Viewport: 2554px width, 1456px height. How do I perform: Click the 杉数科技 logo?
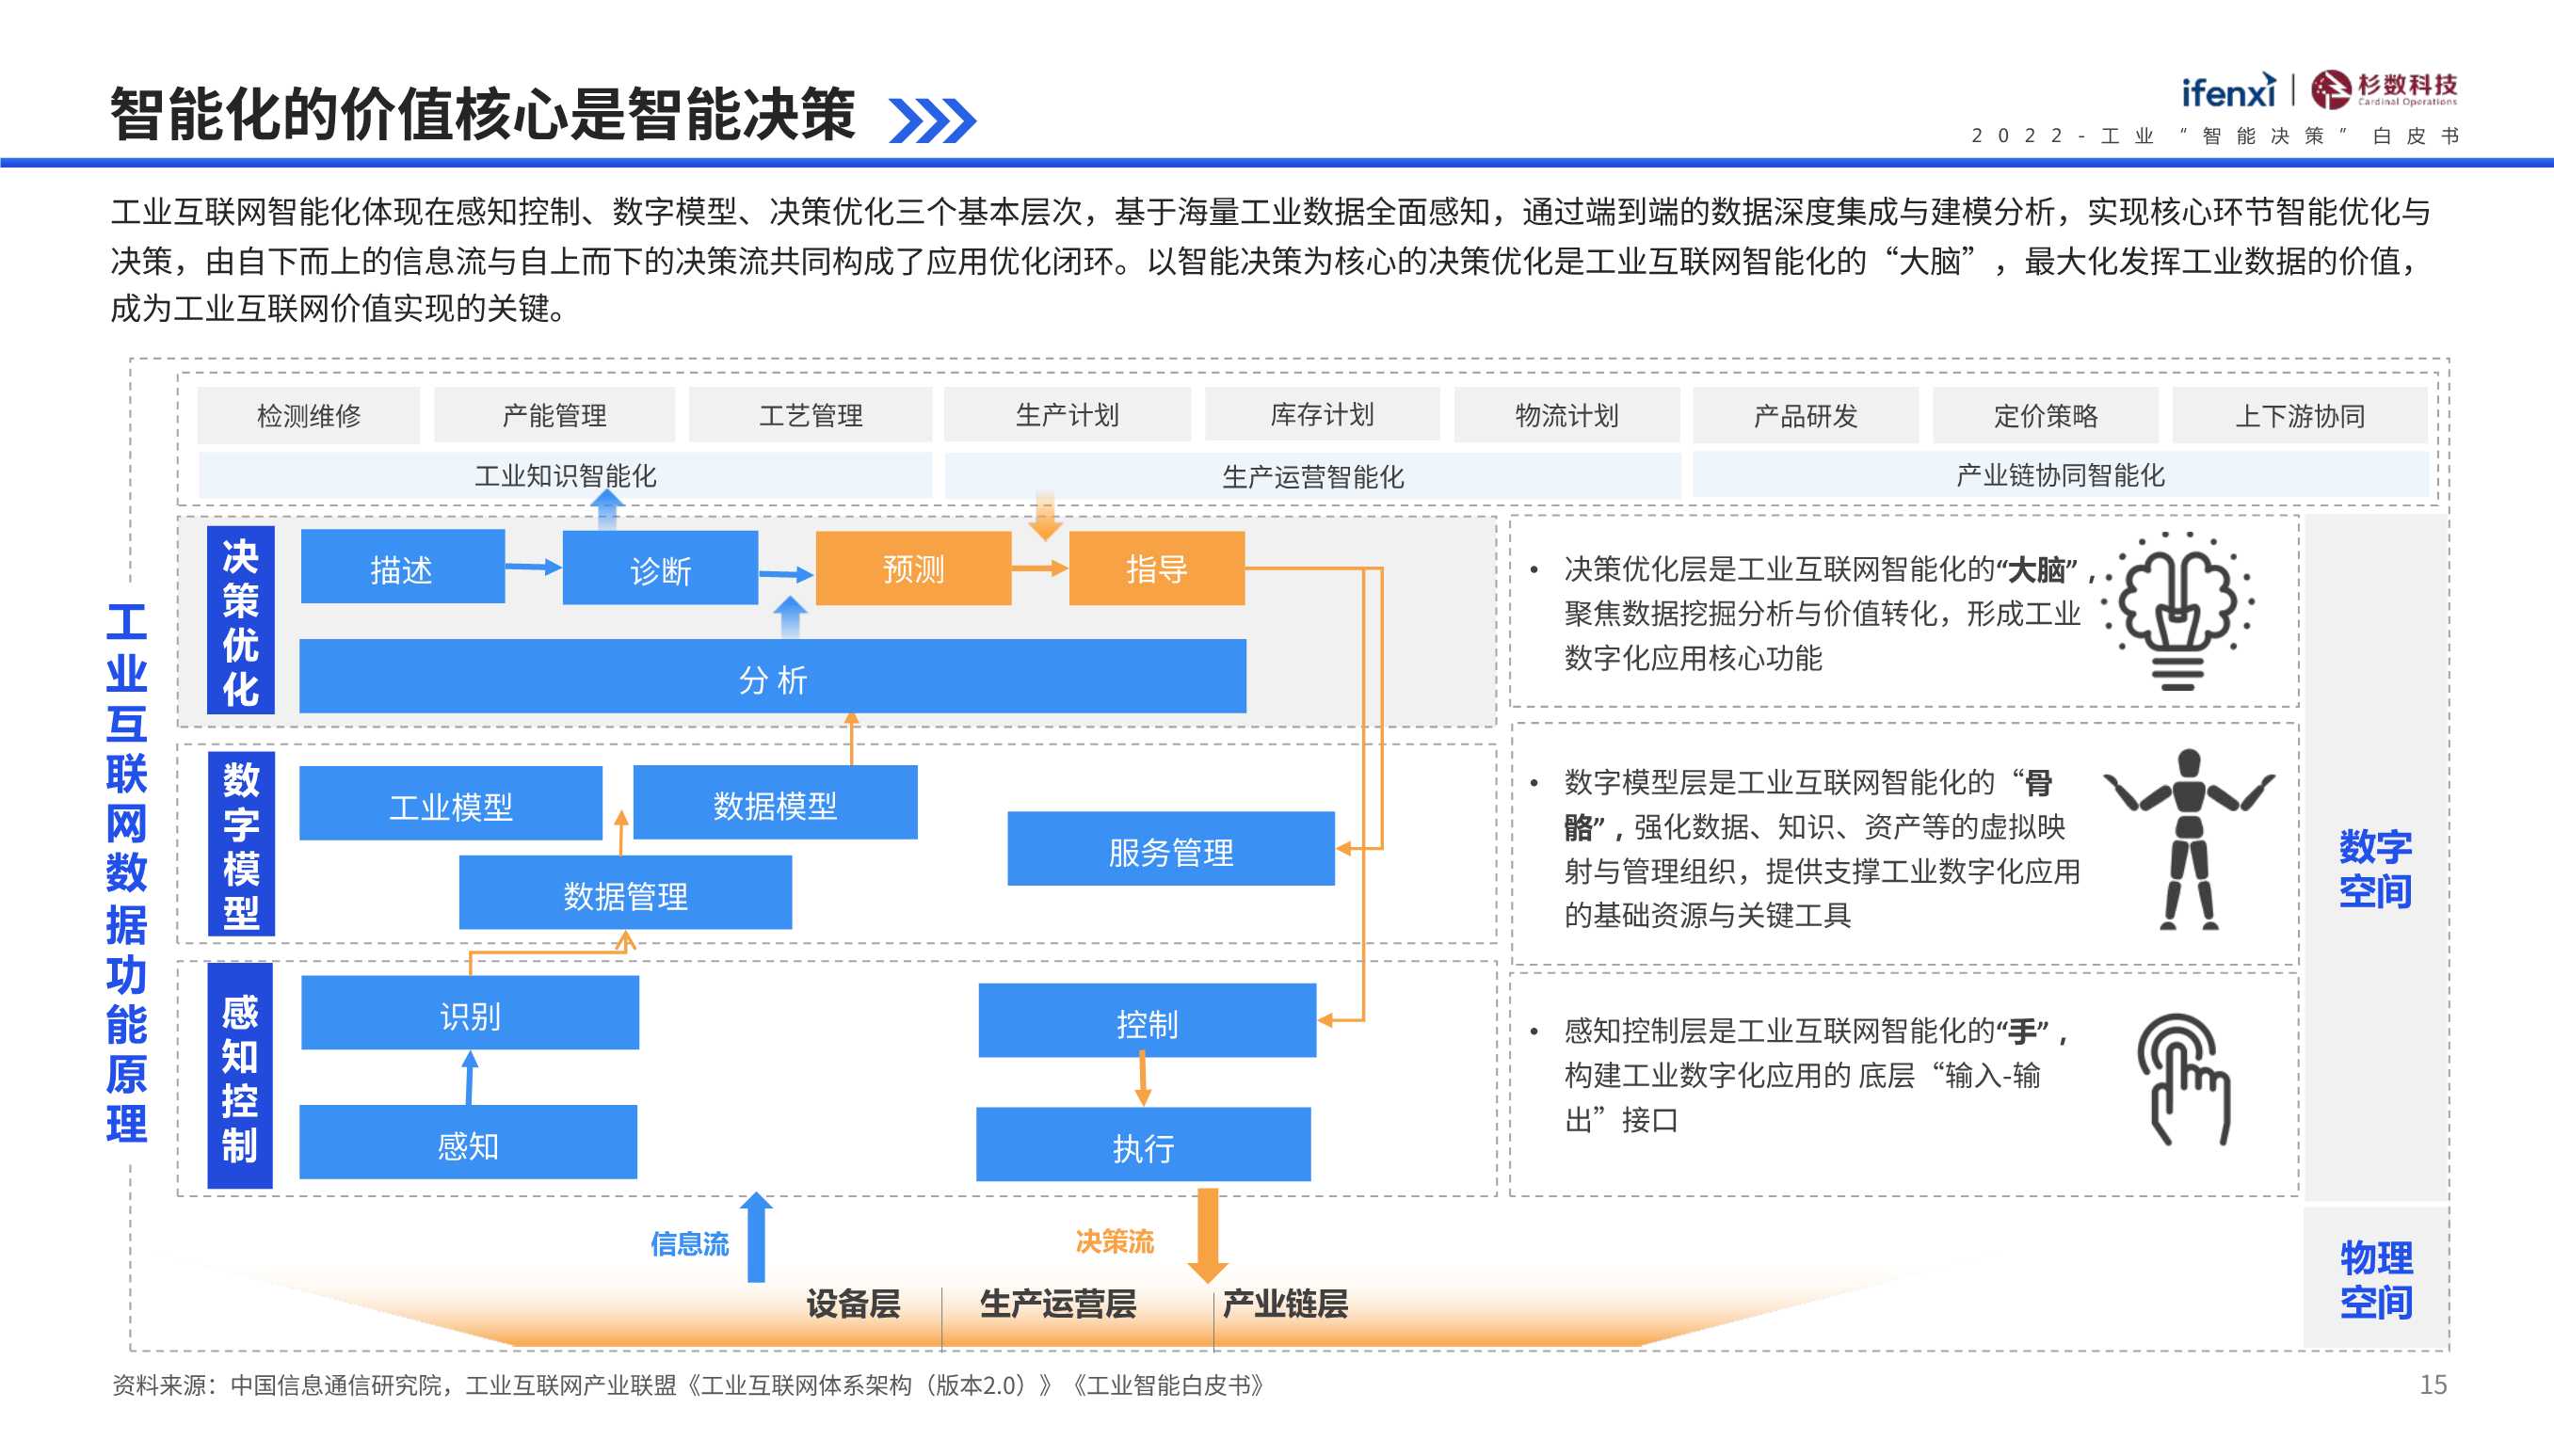pyautogui.click(x=2383, y=89)
